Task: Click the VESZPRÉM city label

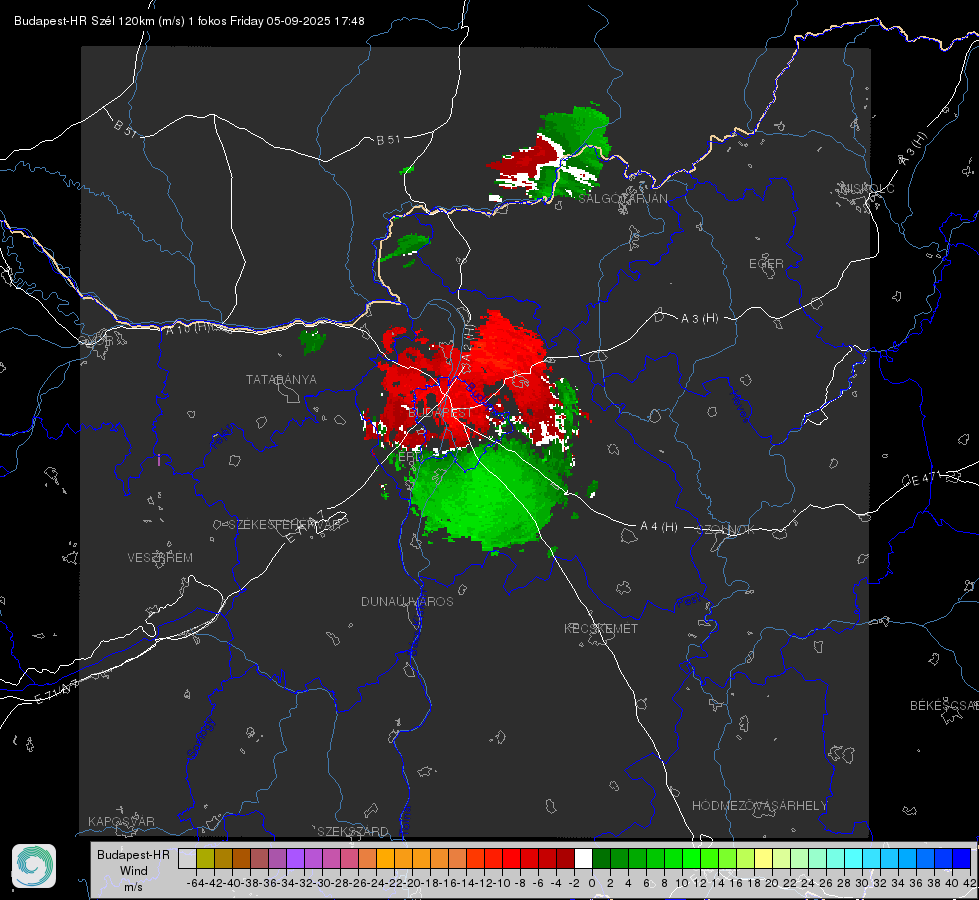Action: tap(160, 558)
